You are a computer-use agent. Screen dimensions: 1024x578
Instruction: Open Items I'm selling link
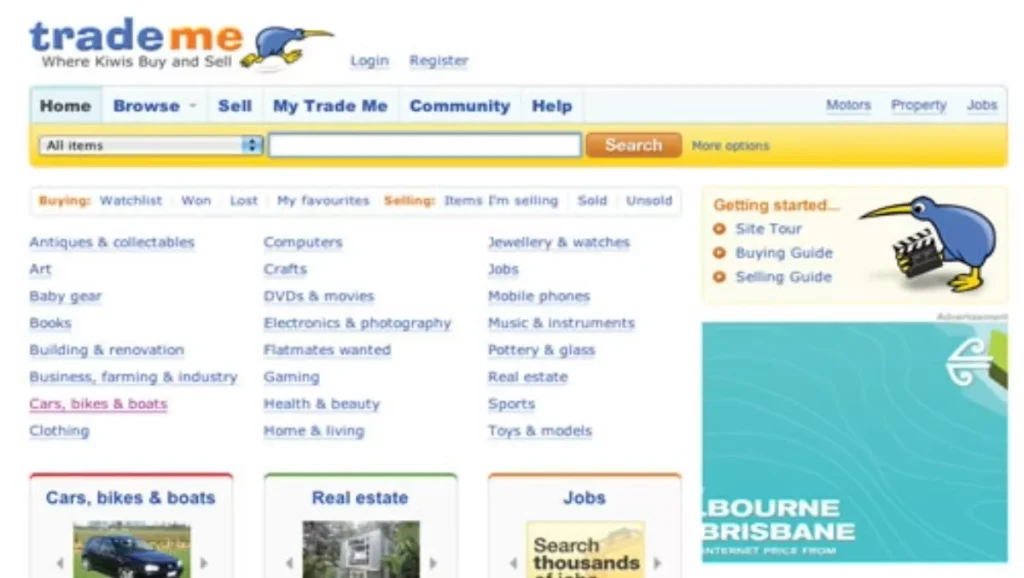pyautogui.click(x=502, y=201)
